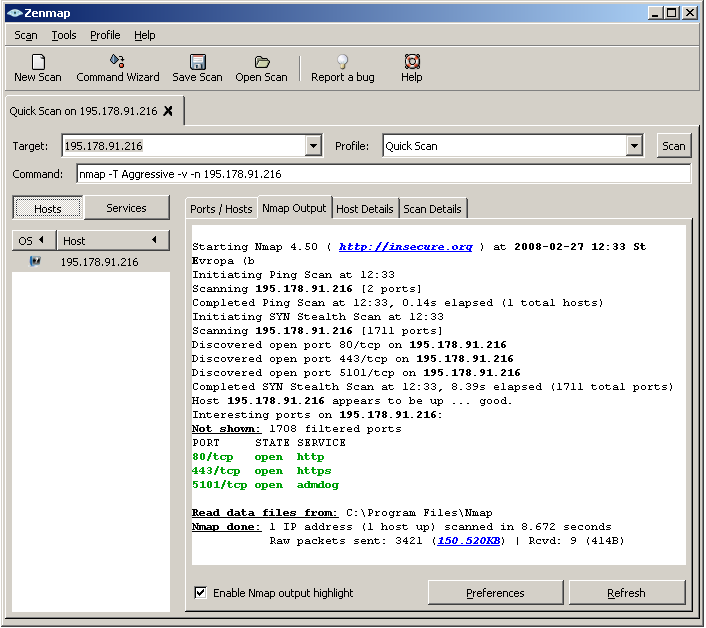
Task: Click the Services toggle button
Action: click(127, 208)
